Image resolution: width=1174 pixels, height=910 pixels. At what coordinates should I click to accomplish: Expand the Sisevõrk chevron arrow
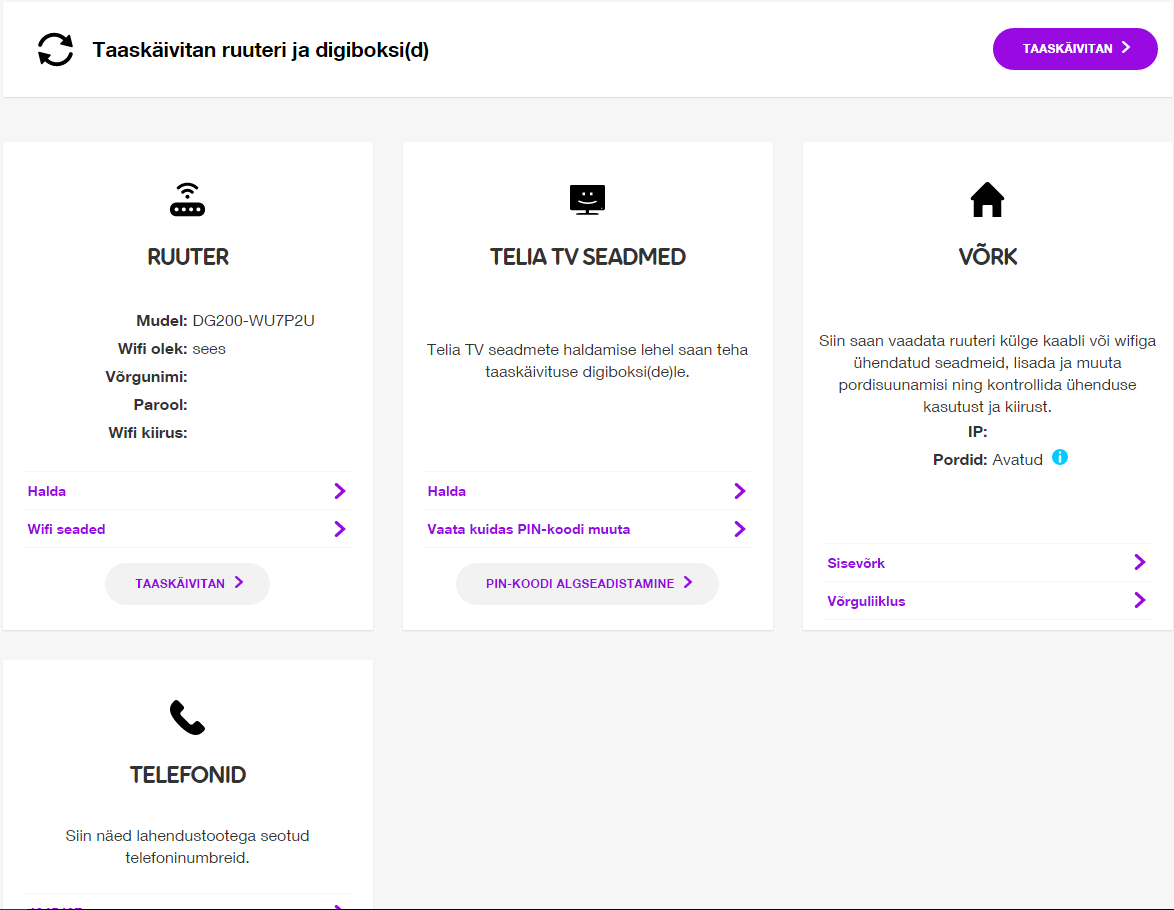tap(1140, 562)
